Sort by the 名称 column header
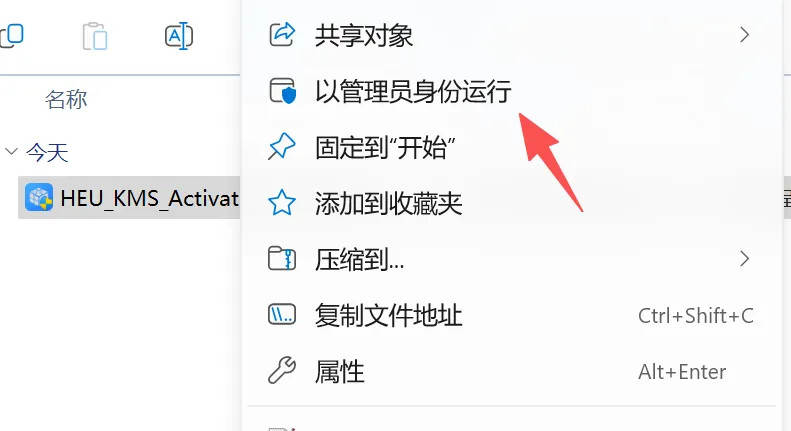Image resolution: width=791 pixels, height=431 pixels. click(x=66, y=99)
